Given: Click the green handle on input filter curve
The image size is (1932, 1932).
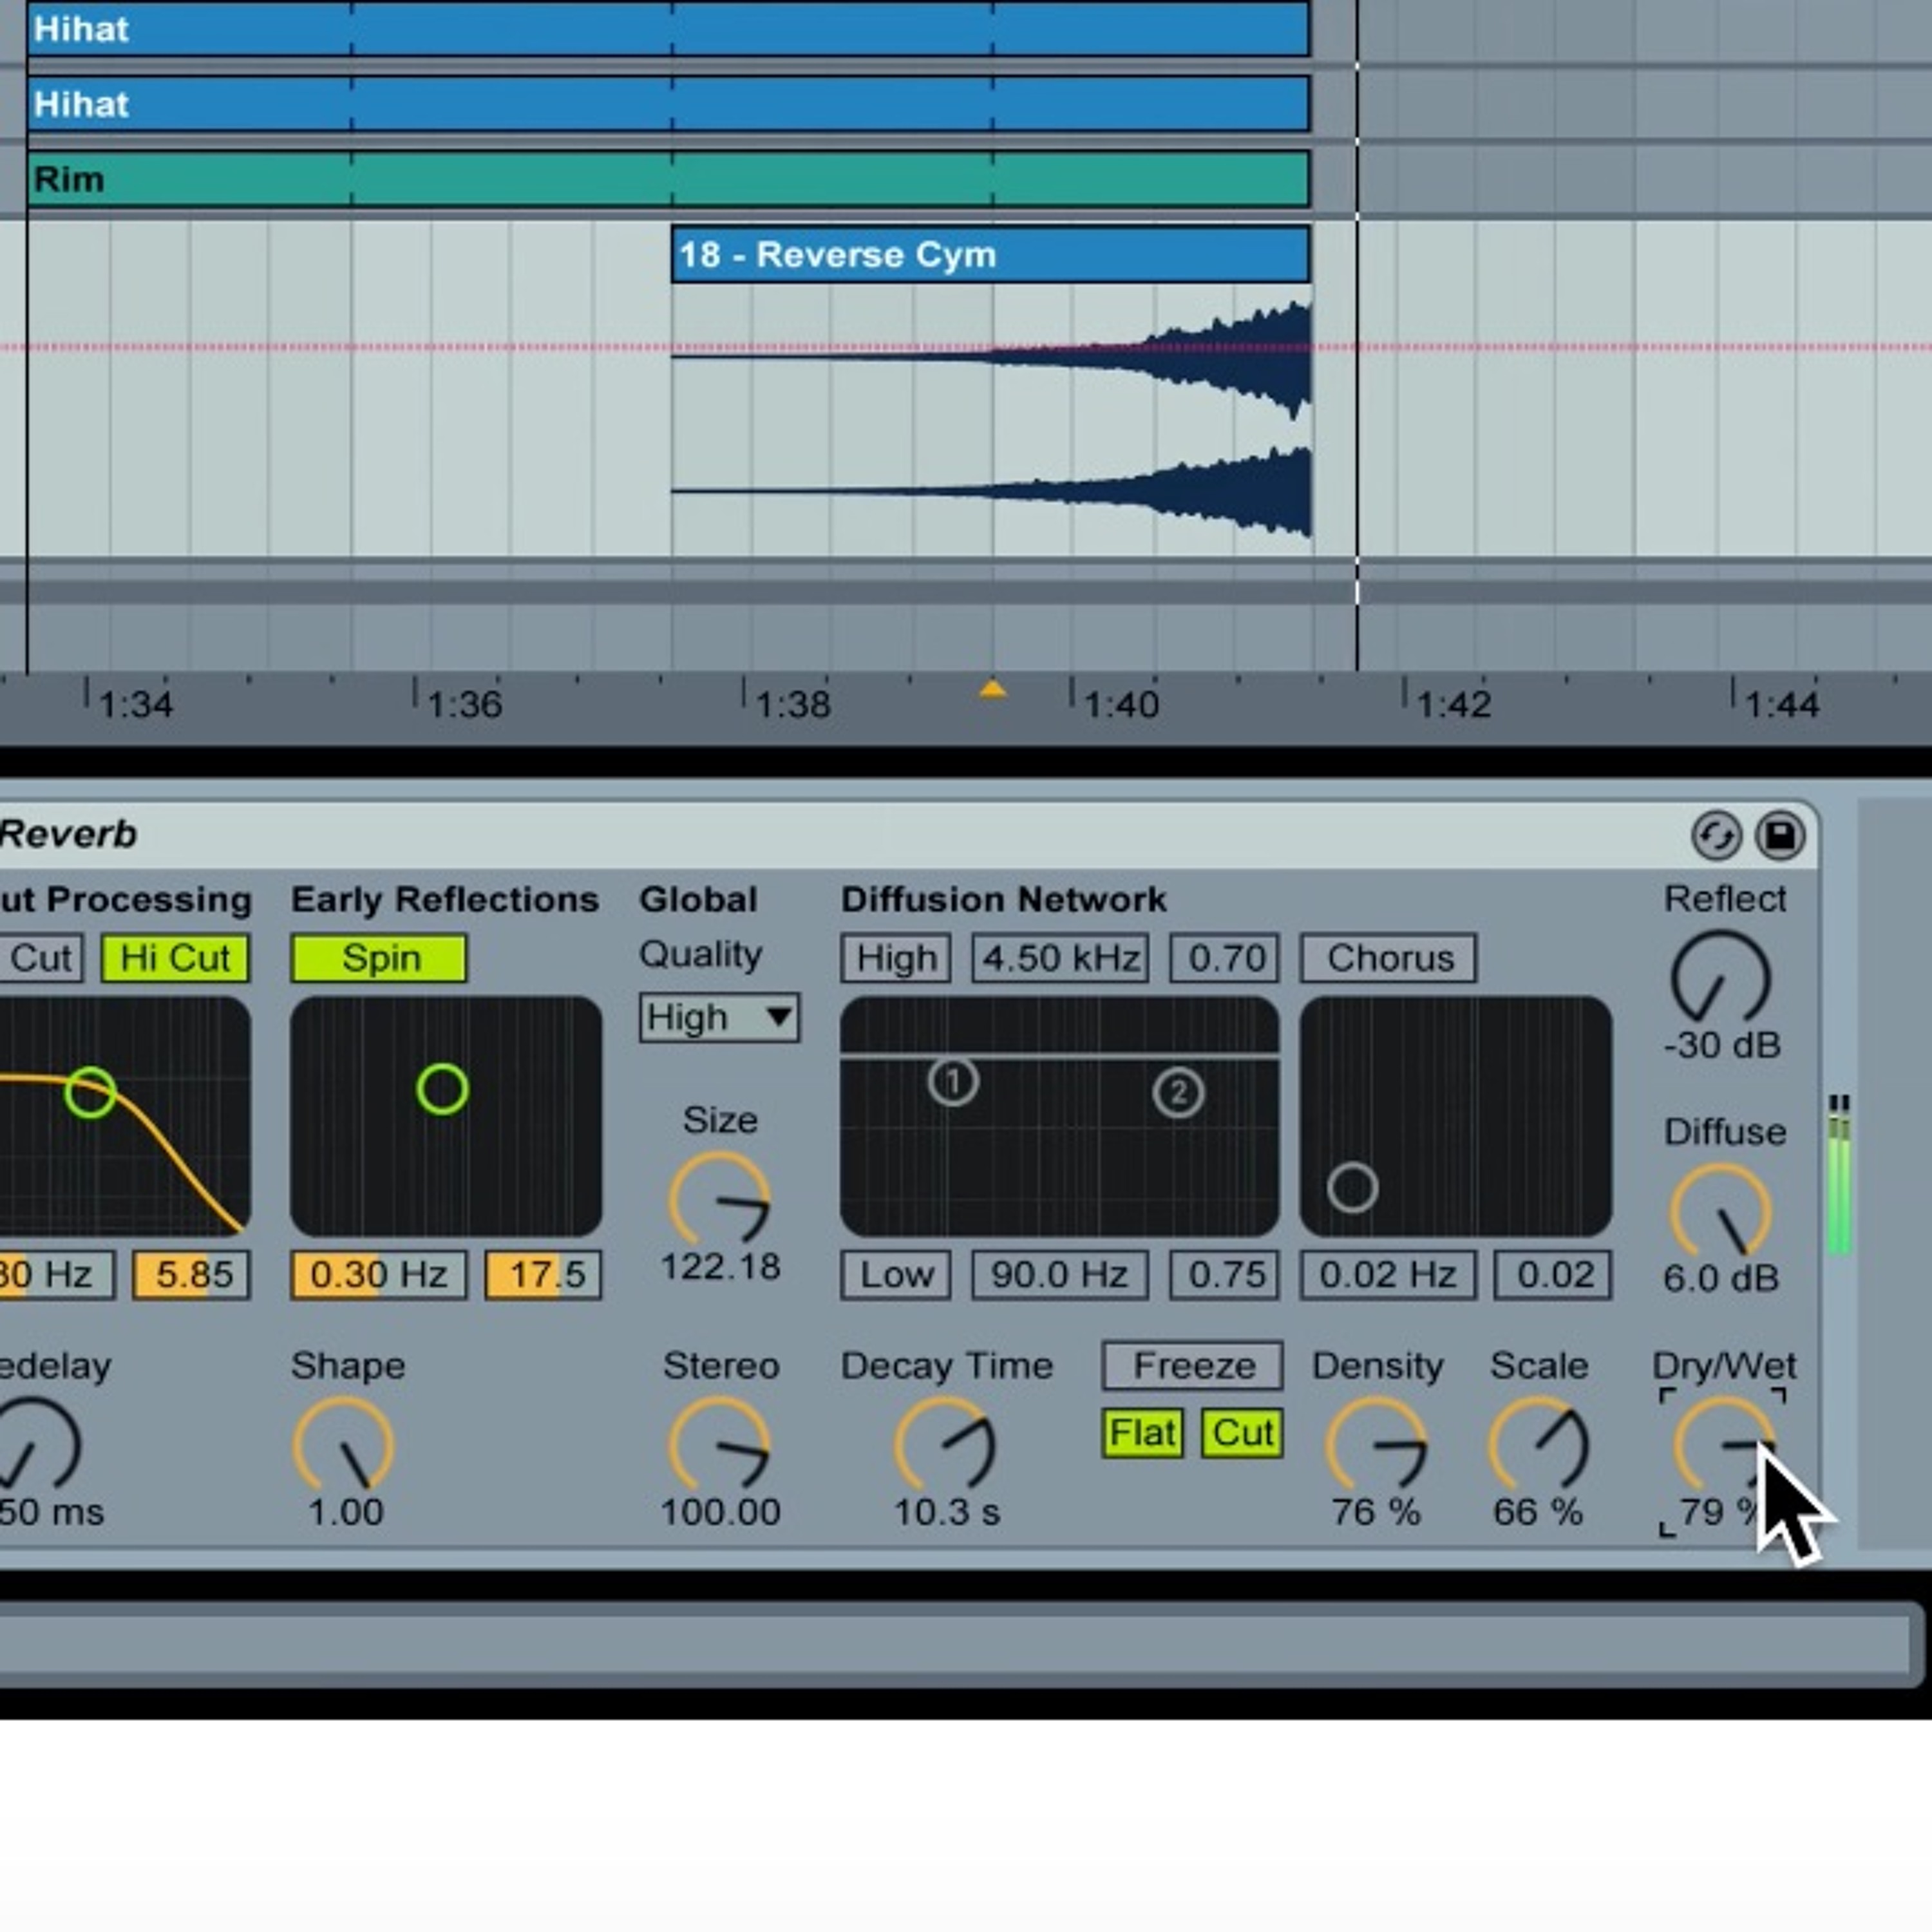Looking at the screenshot, I should [90, 1092].
